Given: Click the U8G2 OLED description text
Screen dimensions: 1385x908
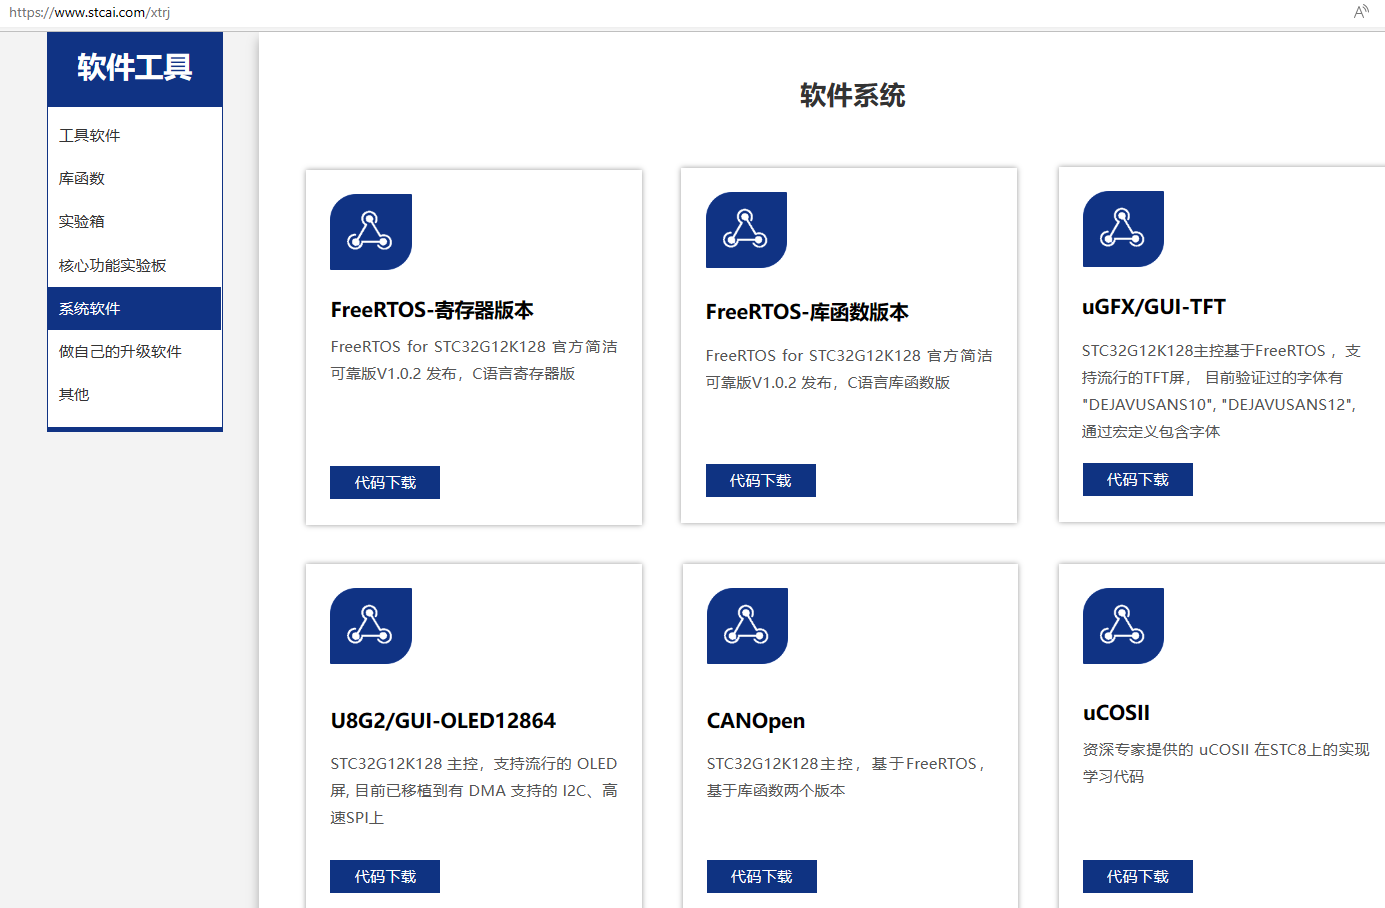Looking at the screenshot, I should [474, 790].
